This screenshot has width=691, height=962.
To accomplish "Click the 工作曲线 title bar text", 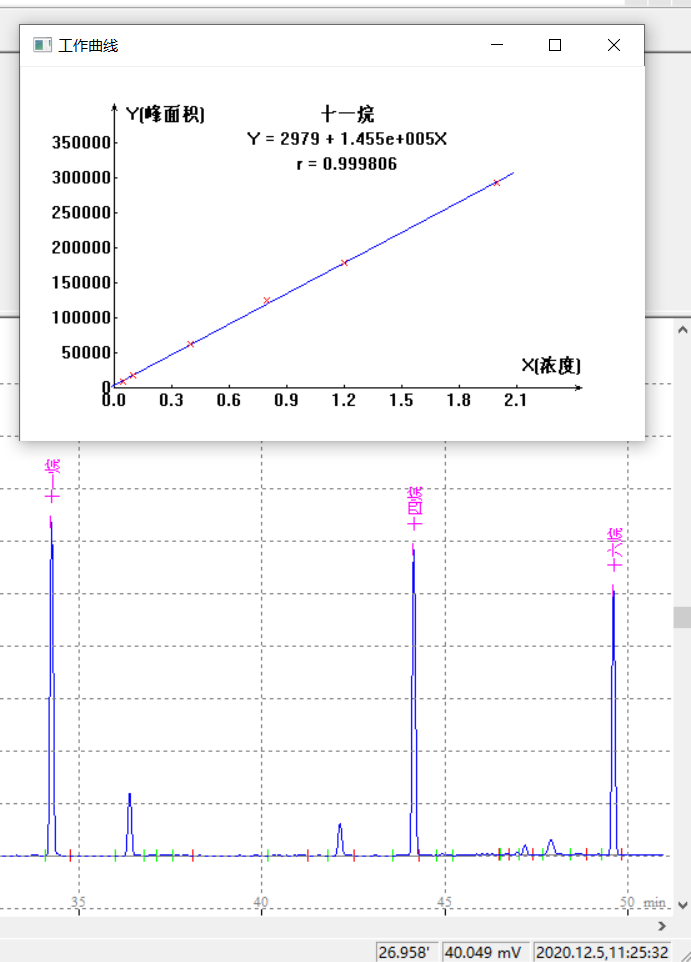I will pos(88,46).
